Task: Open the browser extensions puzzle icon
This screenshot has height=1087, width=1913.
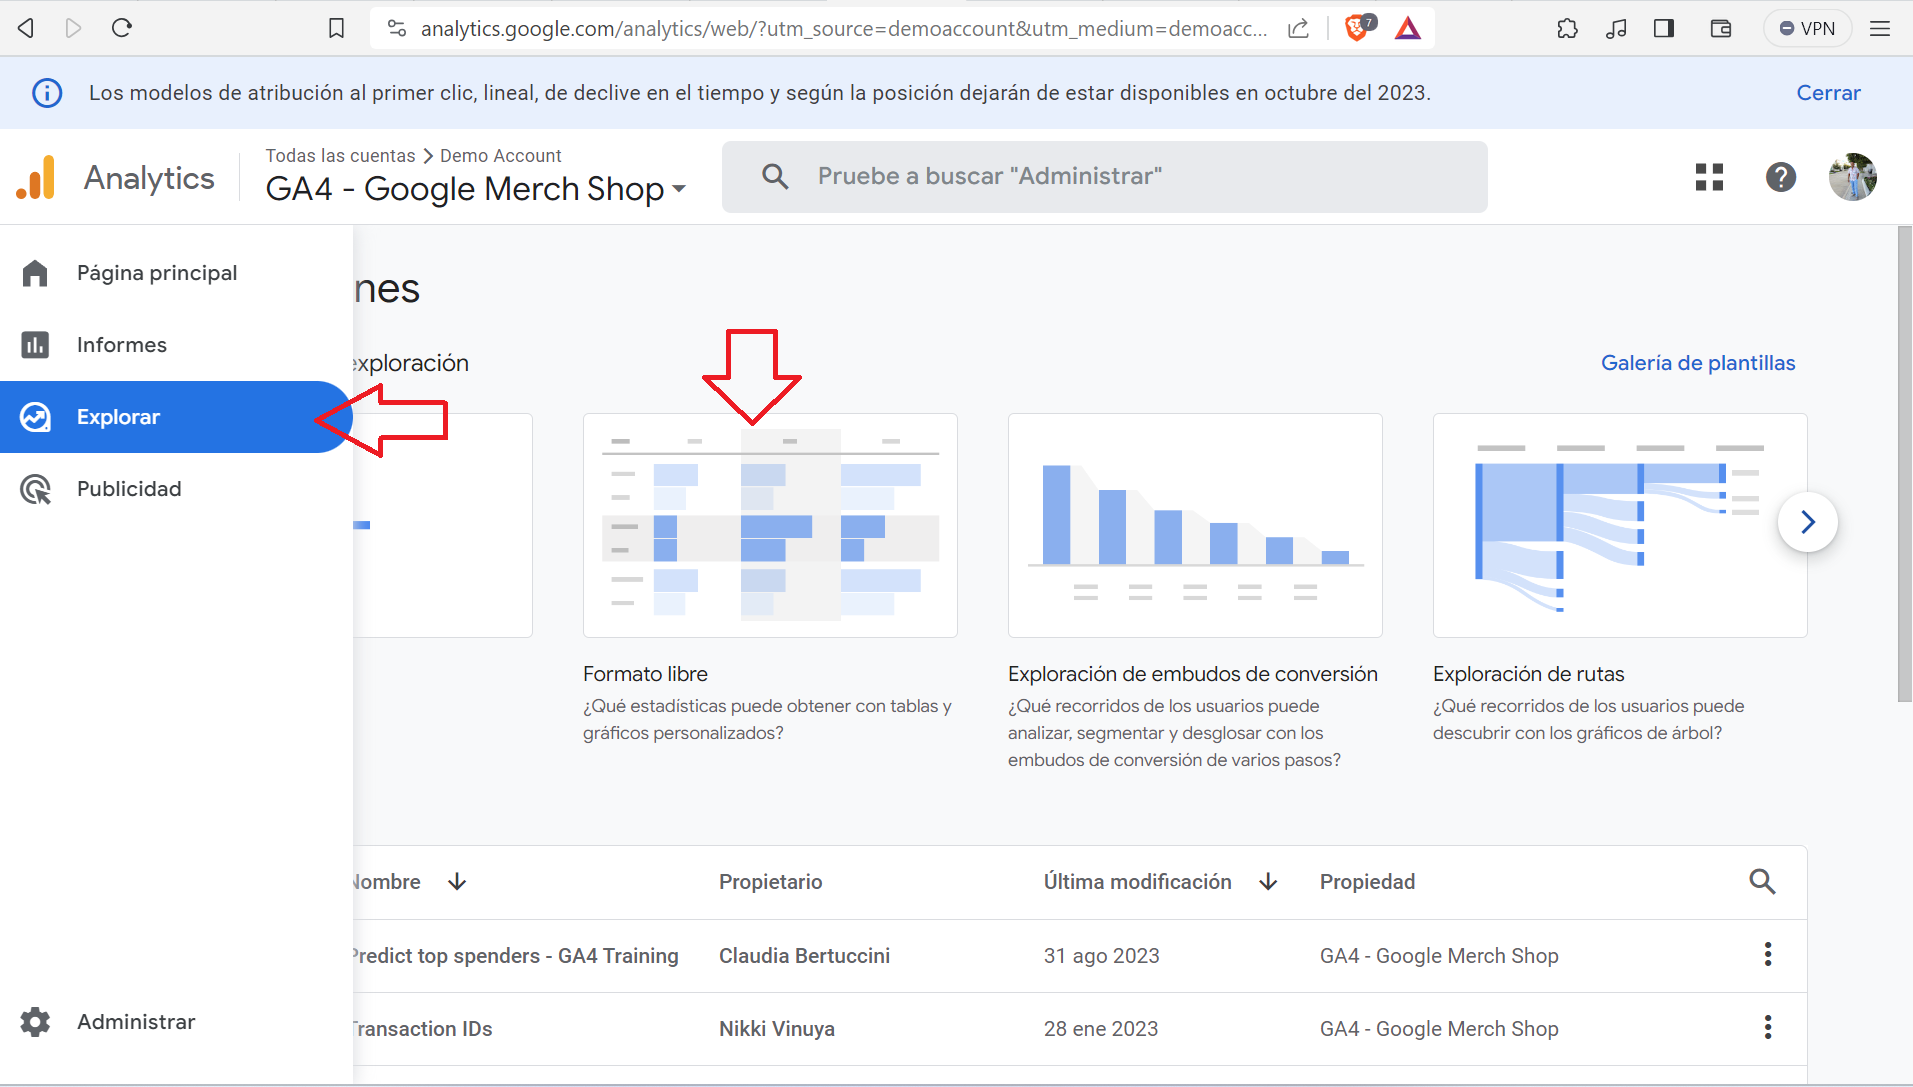Action: pyautogui.click(x=1567, y=28)
